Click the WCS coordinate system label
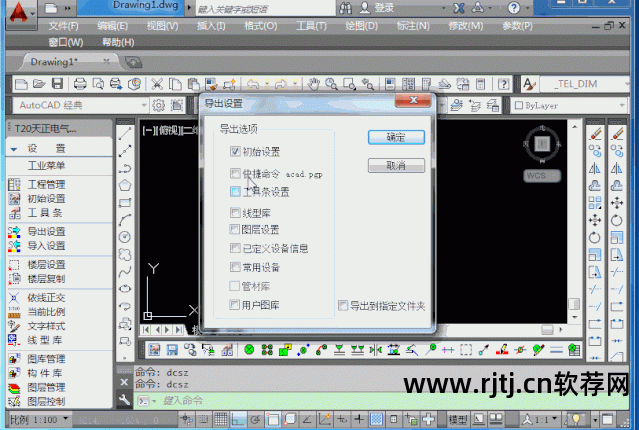Image resolution: width=639 pixels, height=430 pixels. coord(542,176)
